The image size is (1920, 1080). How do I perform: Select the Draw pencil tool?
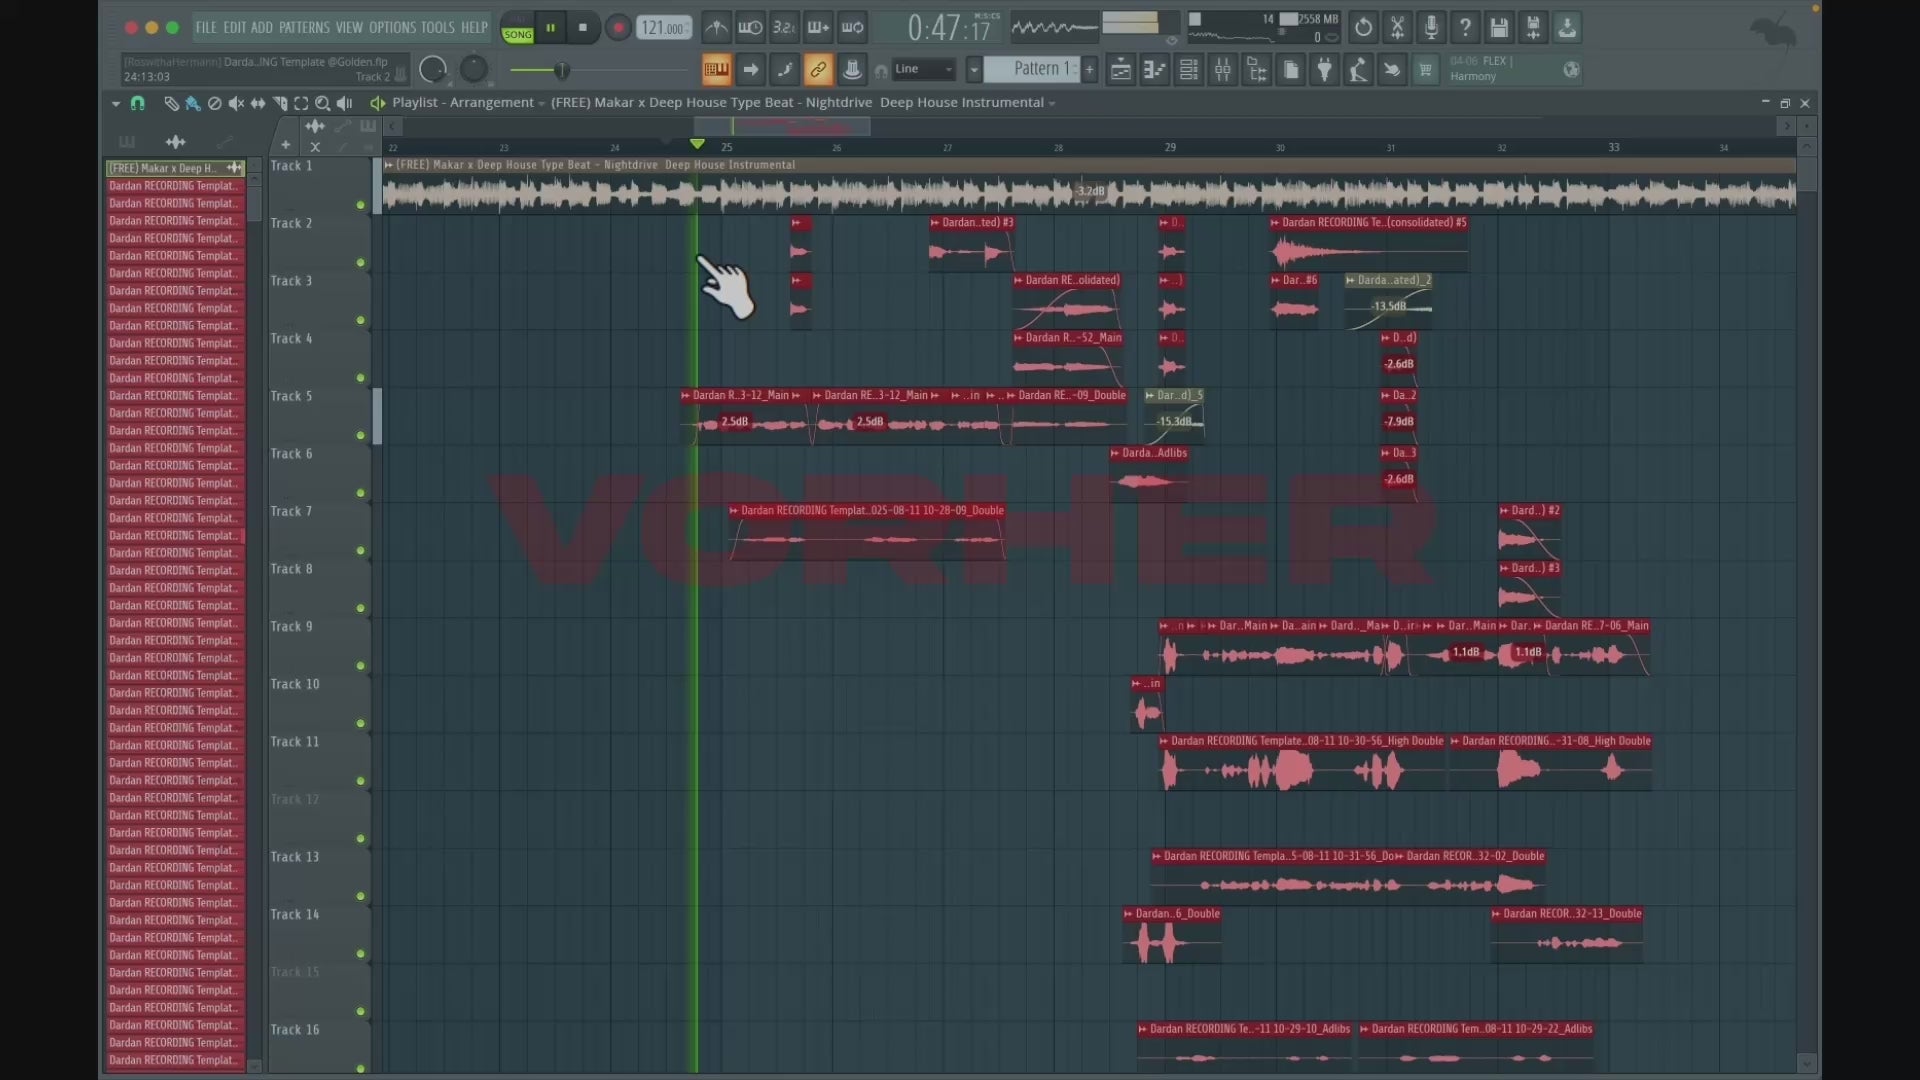(x=171, y=103)
